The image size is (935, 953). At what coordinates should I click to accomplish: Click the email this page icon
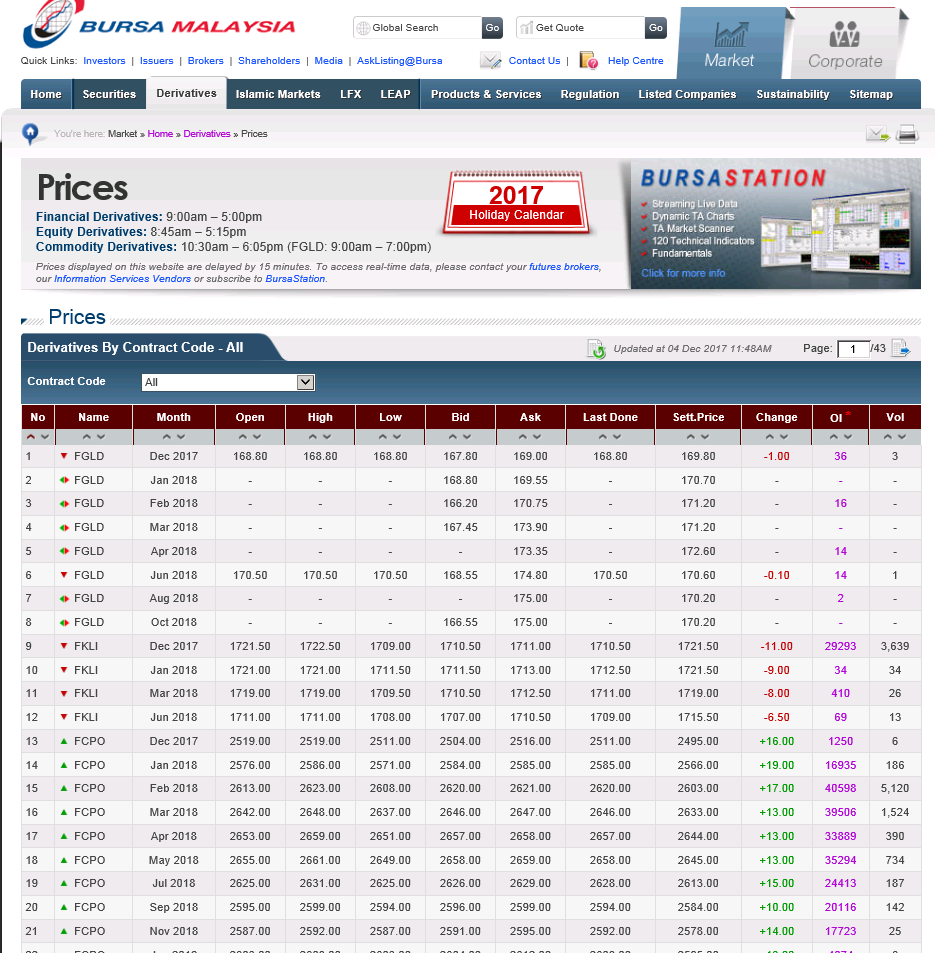(877, 134)
